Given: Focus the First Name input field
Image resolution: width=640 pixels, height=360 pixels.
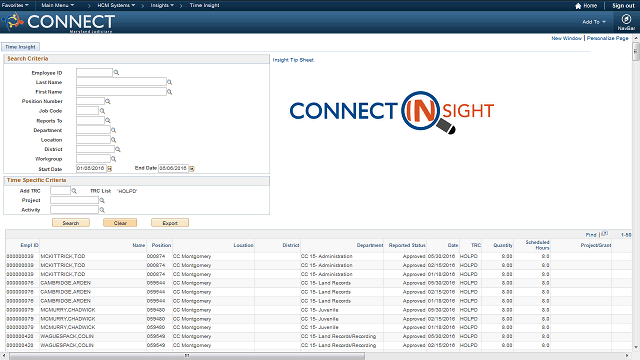Looking at the screenshot, I should [x=121, y=92].
